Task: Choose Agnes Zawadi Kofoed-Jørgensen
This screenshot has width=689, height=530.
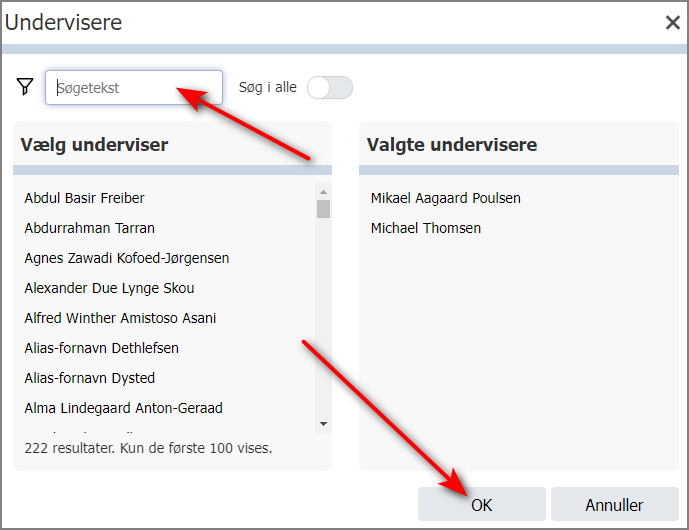Action: [127, 258]
